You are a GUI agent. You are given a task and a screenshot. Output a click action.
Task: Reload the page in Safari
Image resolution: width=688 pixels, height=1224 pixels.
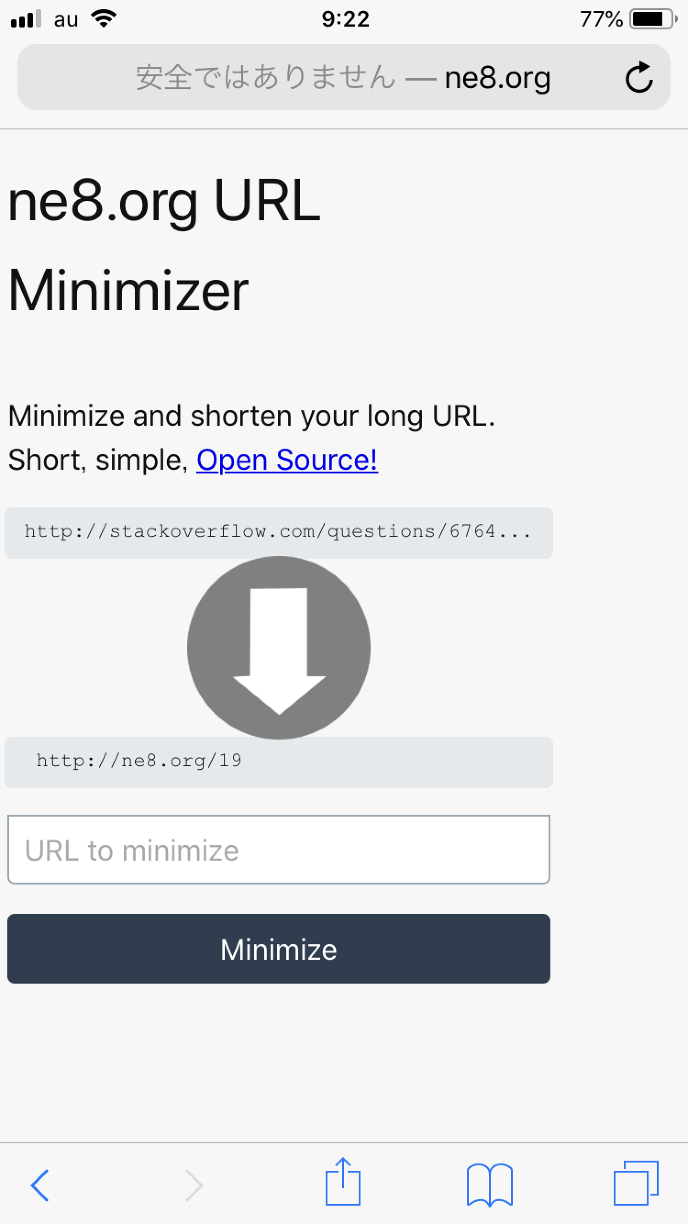tap(639, 78)
